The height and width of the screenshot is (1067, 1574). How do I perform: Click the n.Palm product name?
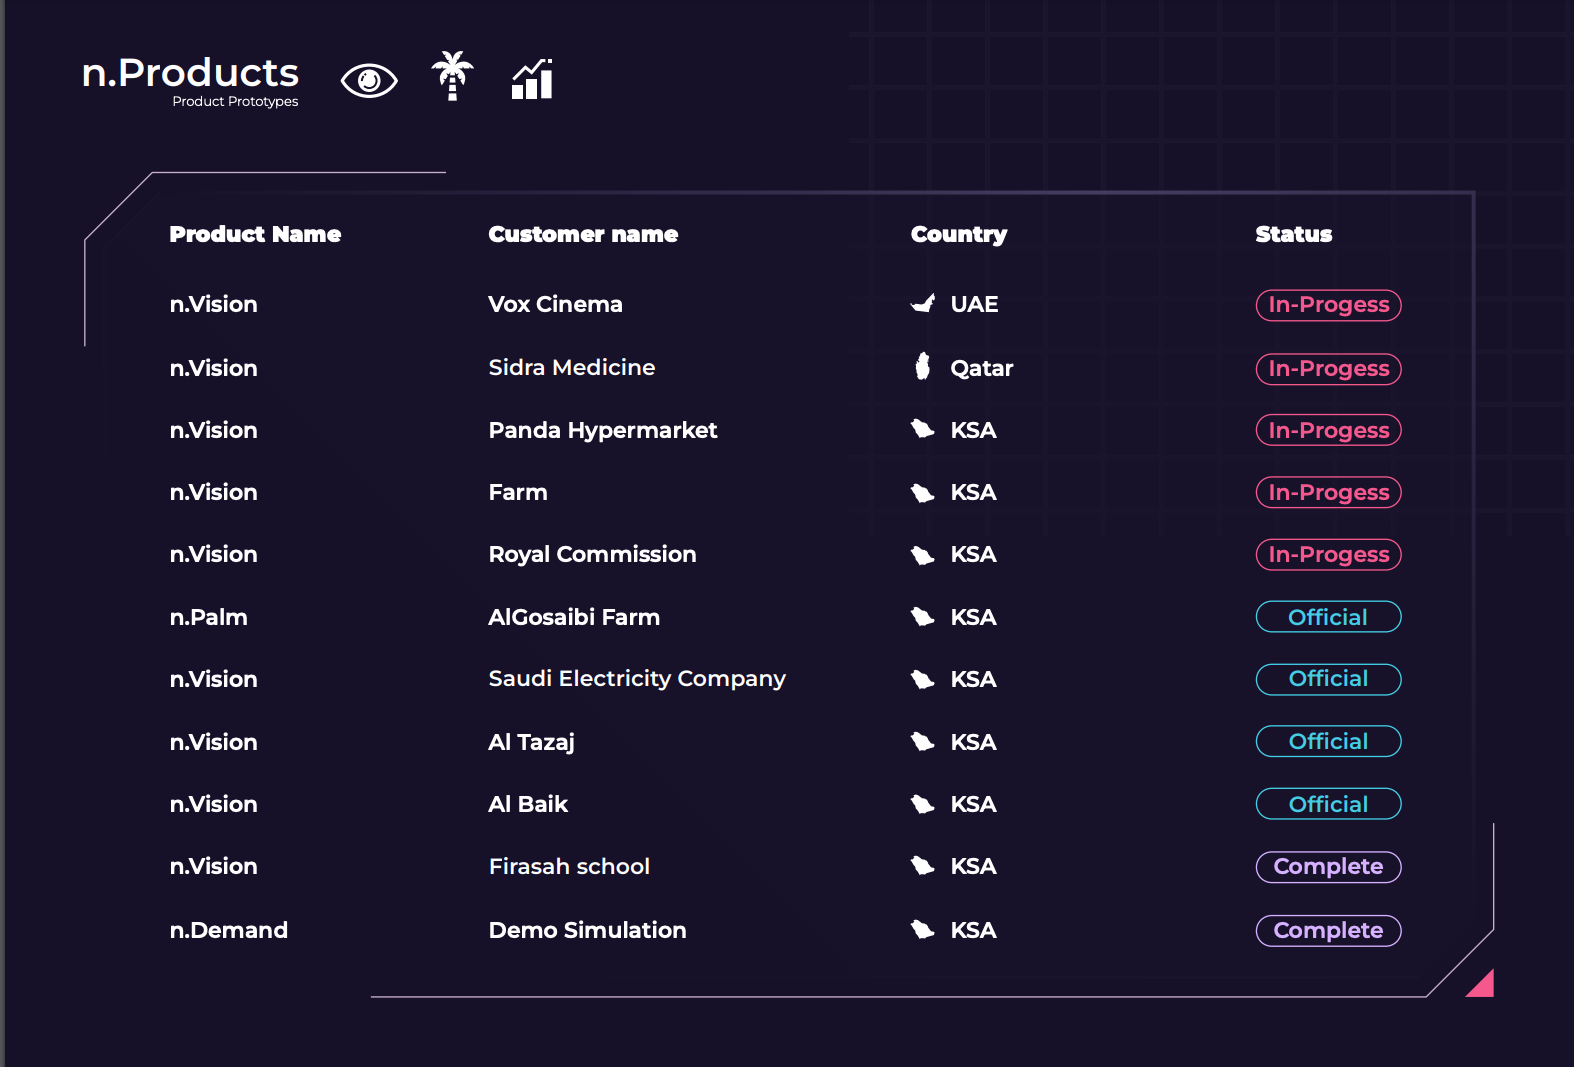click(x=208, y=617)
